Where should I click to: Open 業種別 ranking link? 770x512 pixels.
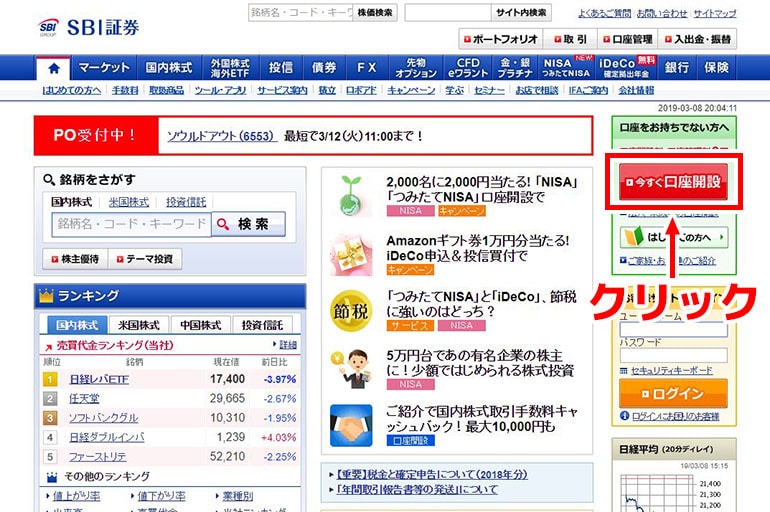coord(238,496)
